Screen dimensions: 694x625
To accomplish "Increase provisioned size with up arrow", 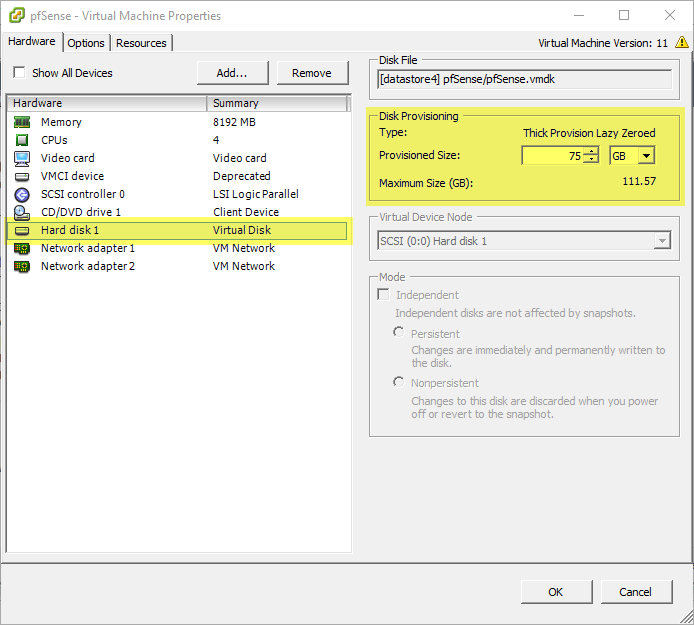I will click(592, 151).
